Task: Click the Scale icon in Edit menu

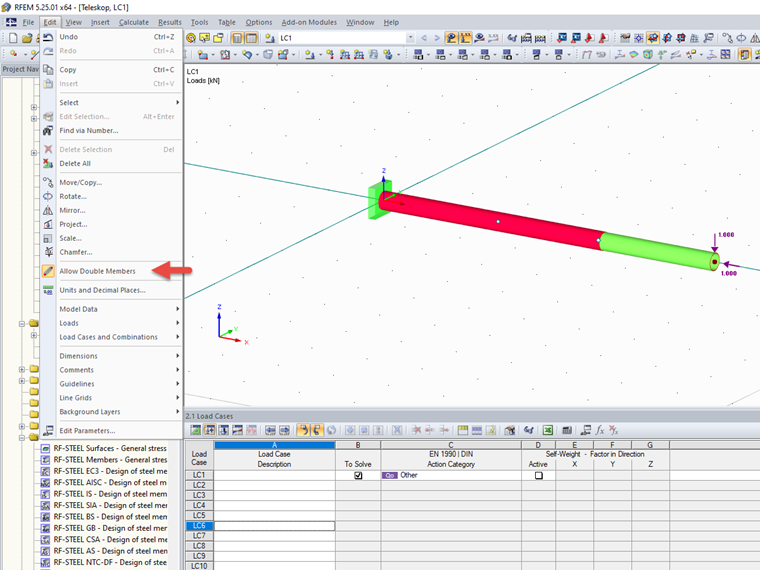Action: click(48, 238)
